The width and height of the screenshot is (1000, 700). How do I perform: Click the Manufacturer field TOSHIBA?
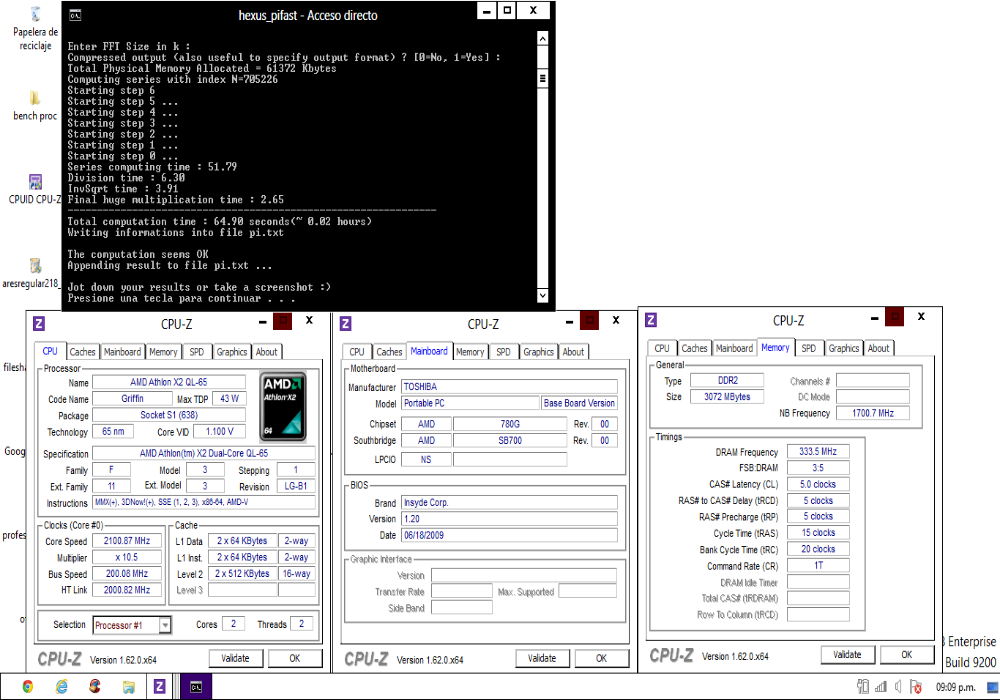pyautogui.click(x=509, y=386)
